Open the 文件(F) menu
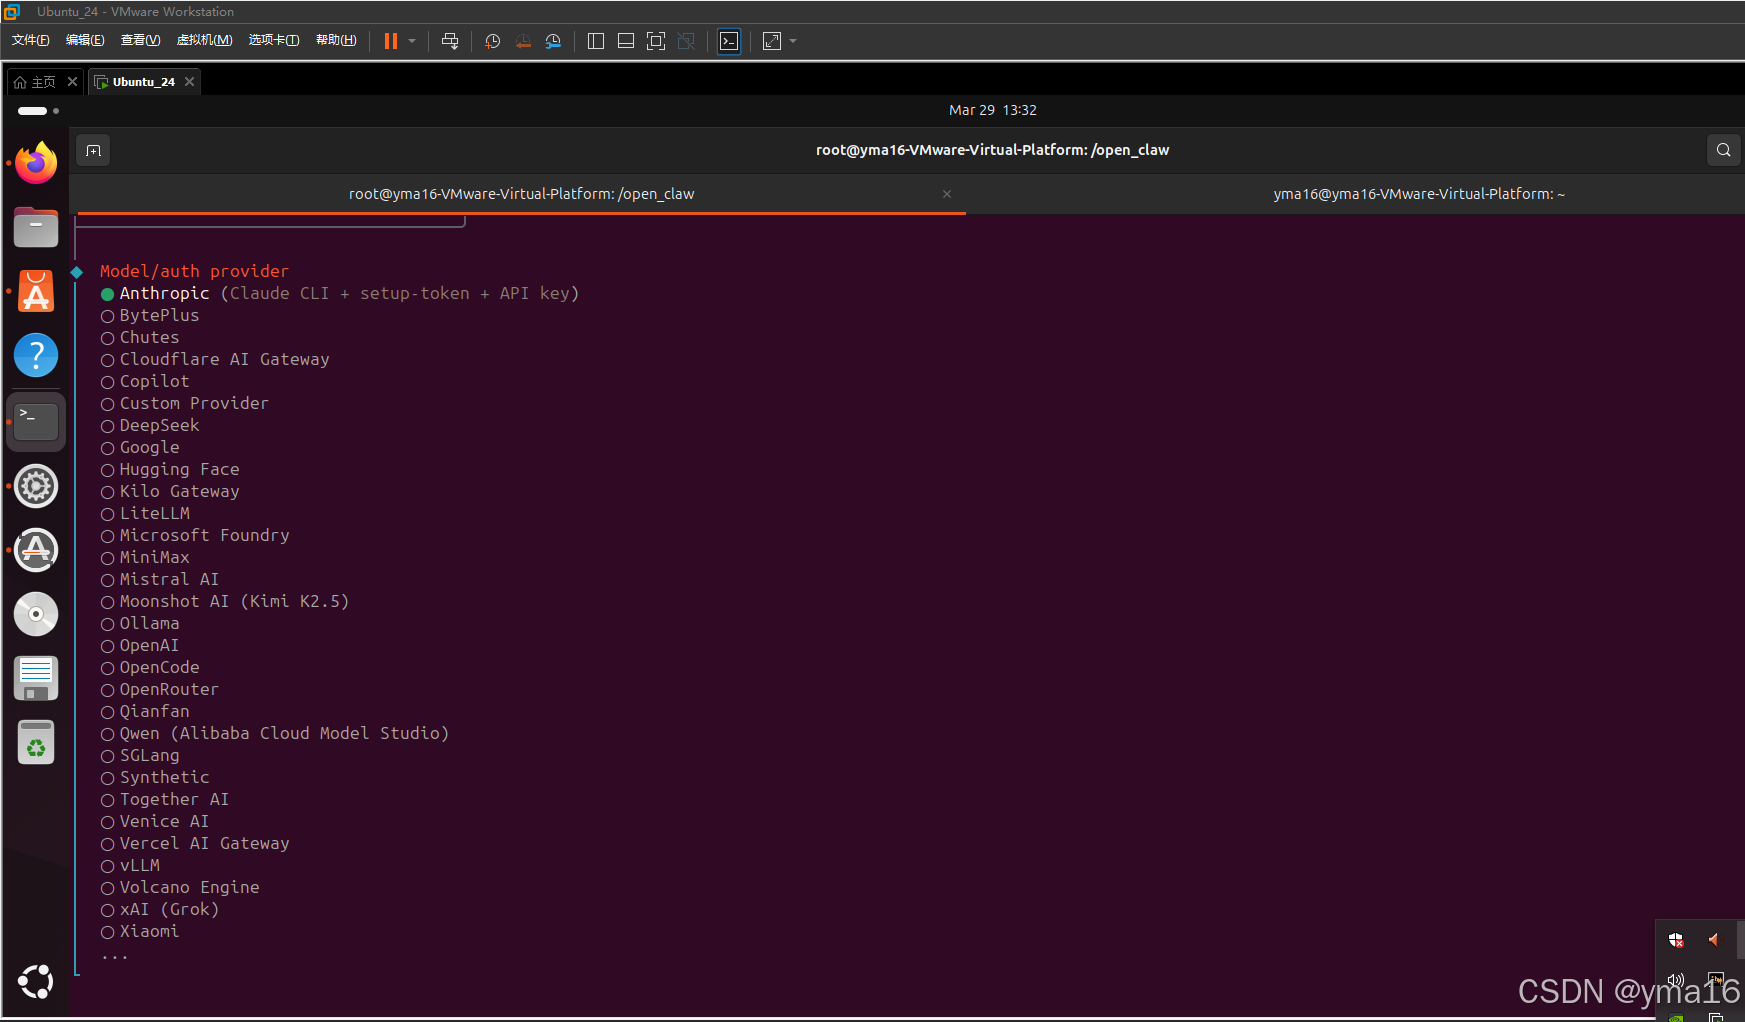 [31, 40]
